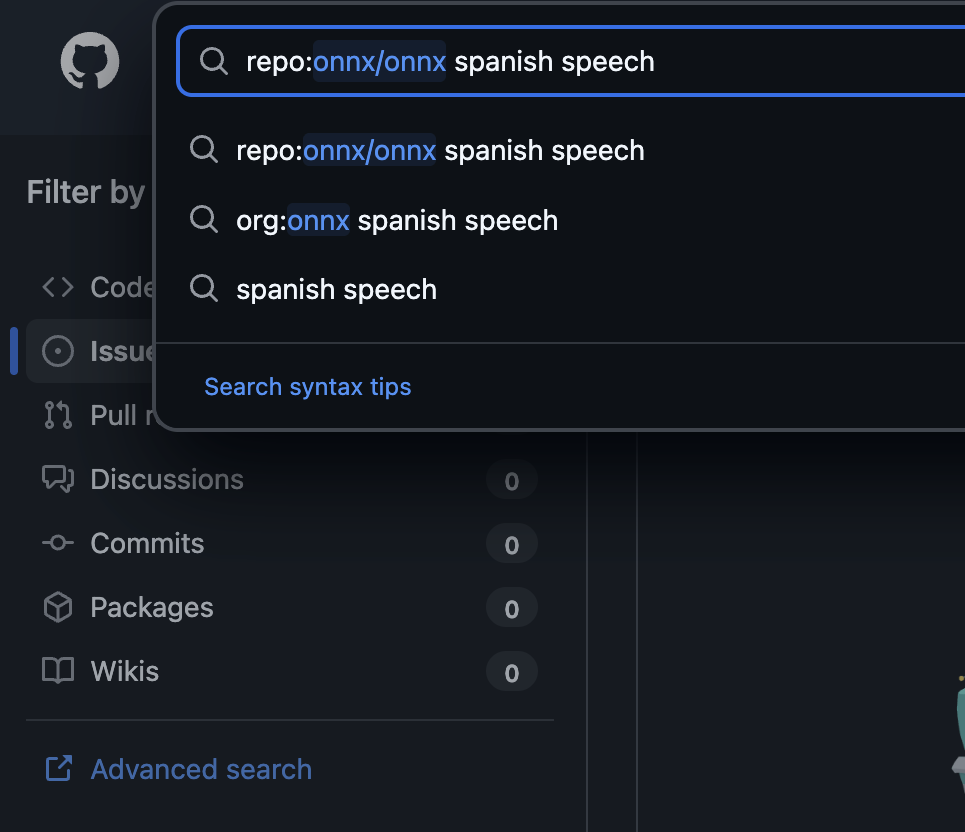Click the Wikis book icon
Screen dimensions: 965x832
(58, 671)
